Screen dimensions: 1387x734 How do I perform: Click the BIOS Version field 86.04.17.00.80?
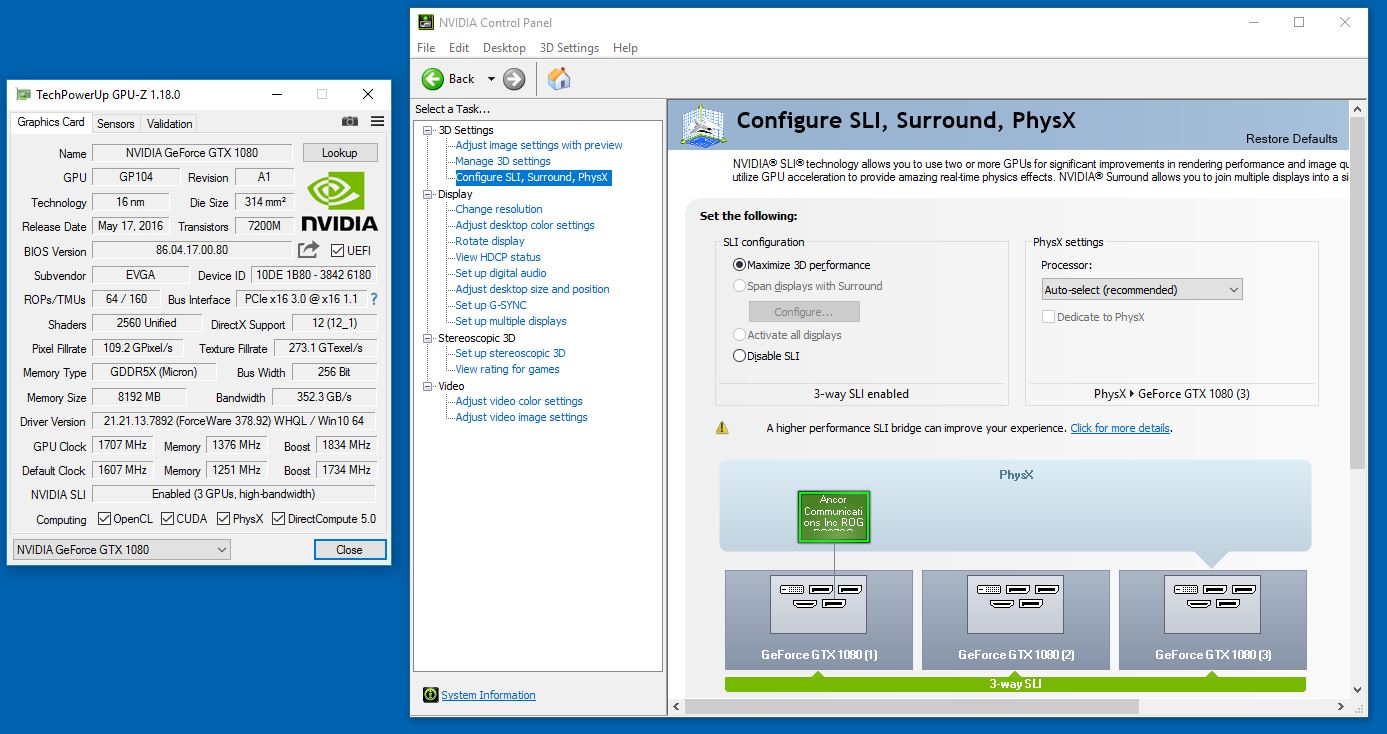[192, 251]
